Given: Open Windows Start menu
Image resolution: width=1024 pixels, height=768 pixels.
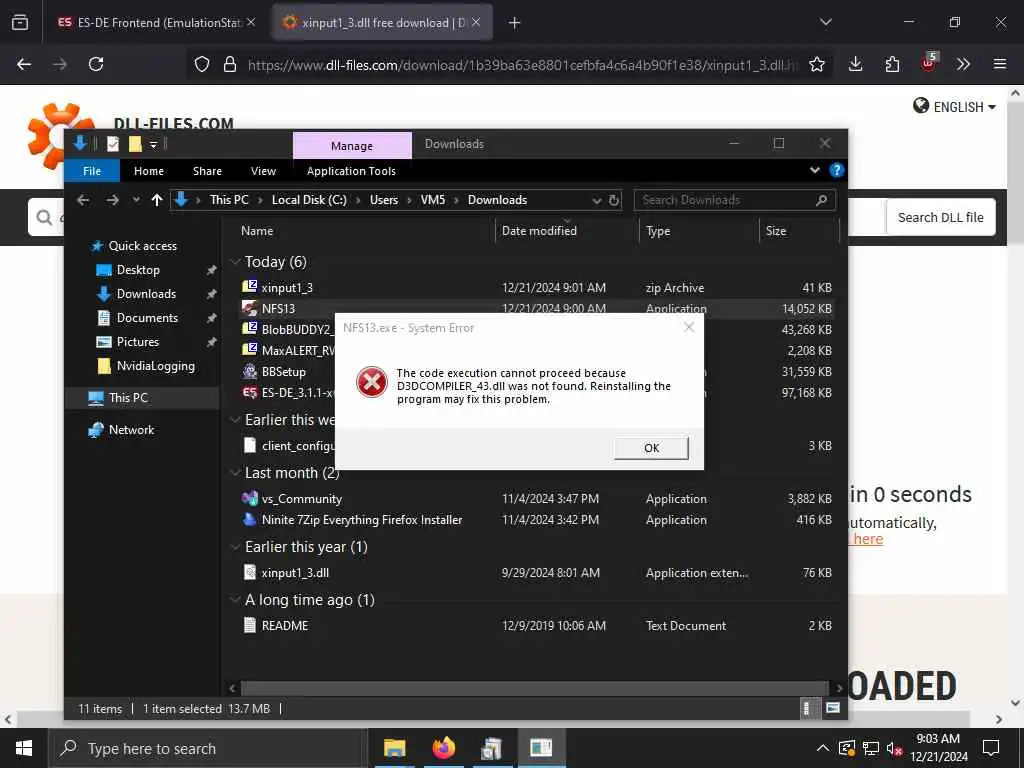Looking at the screenshot, I should 24,748.
